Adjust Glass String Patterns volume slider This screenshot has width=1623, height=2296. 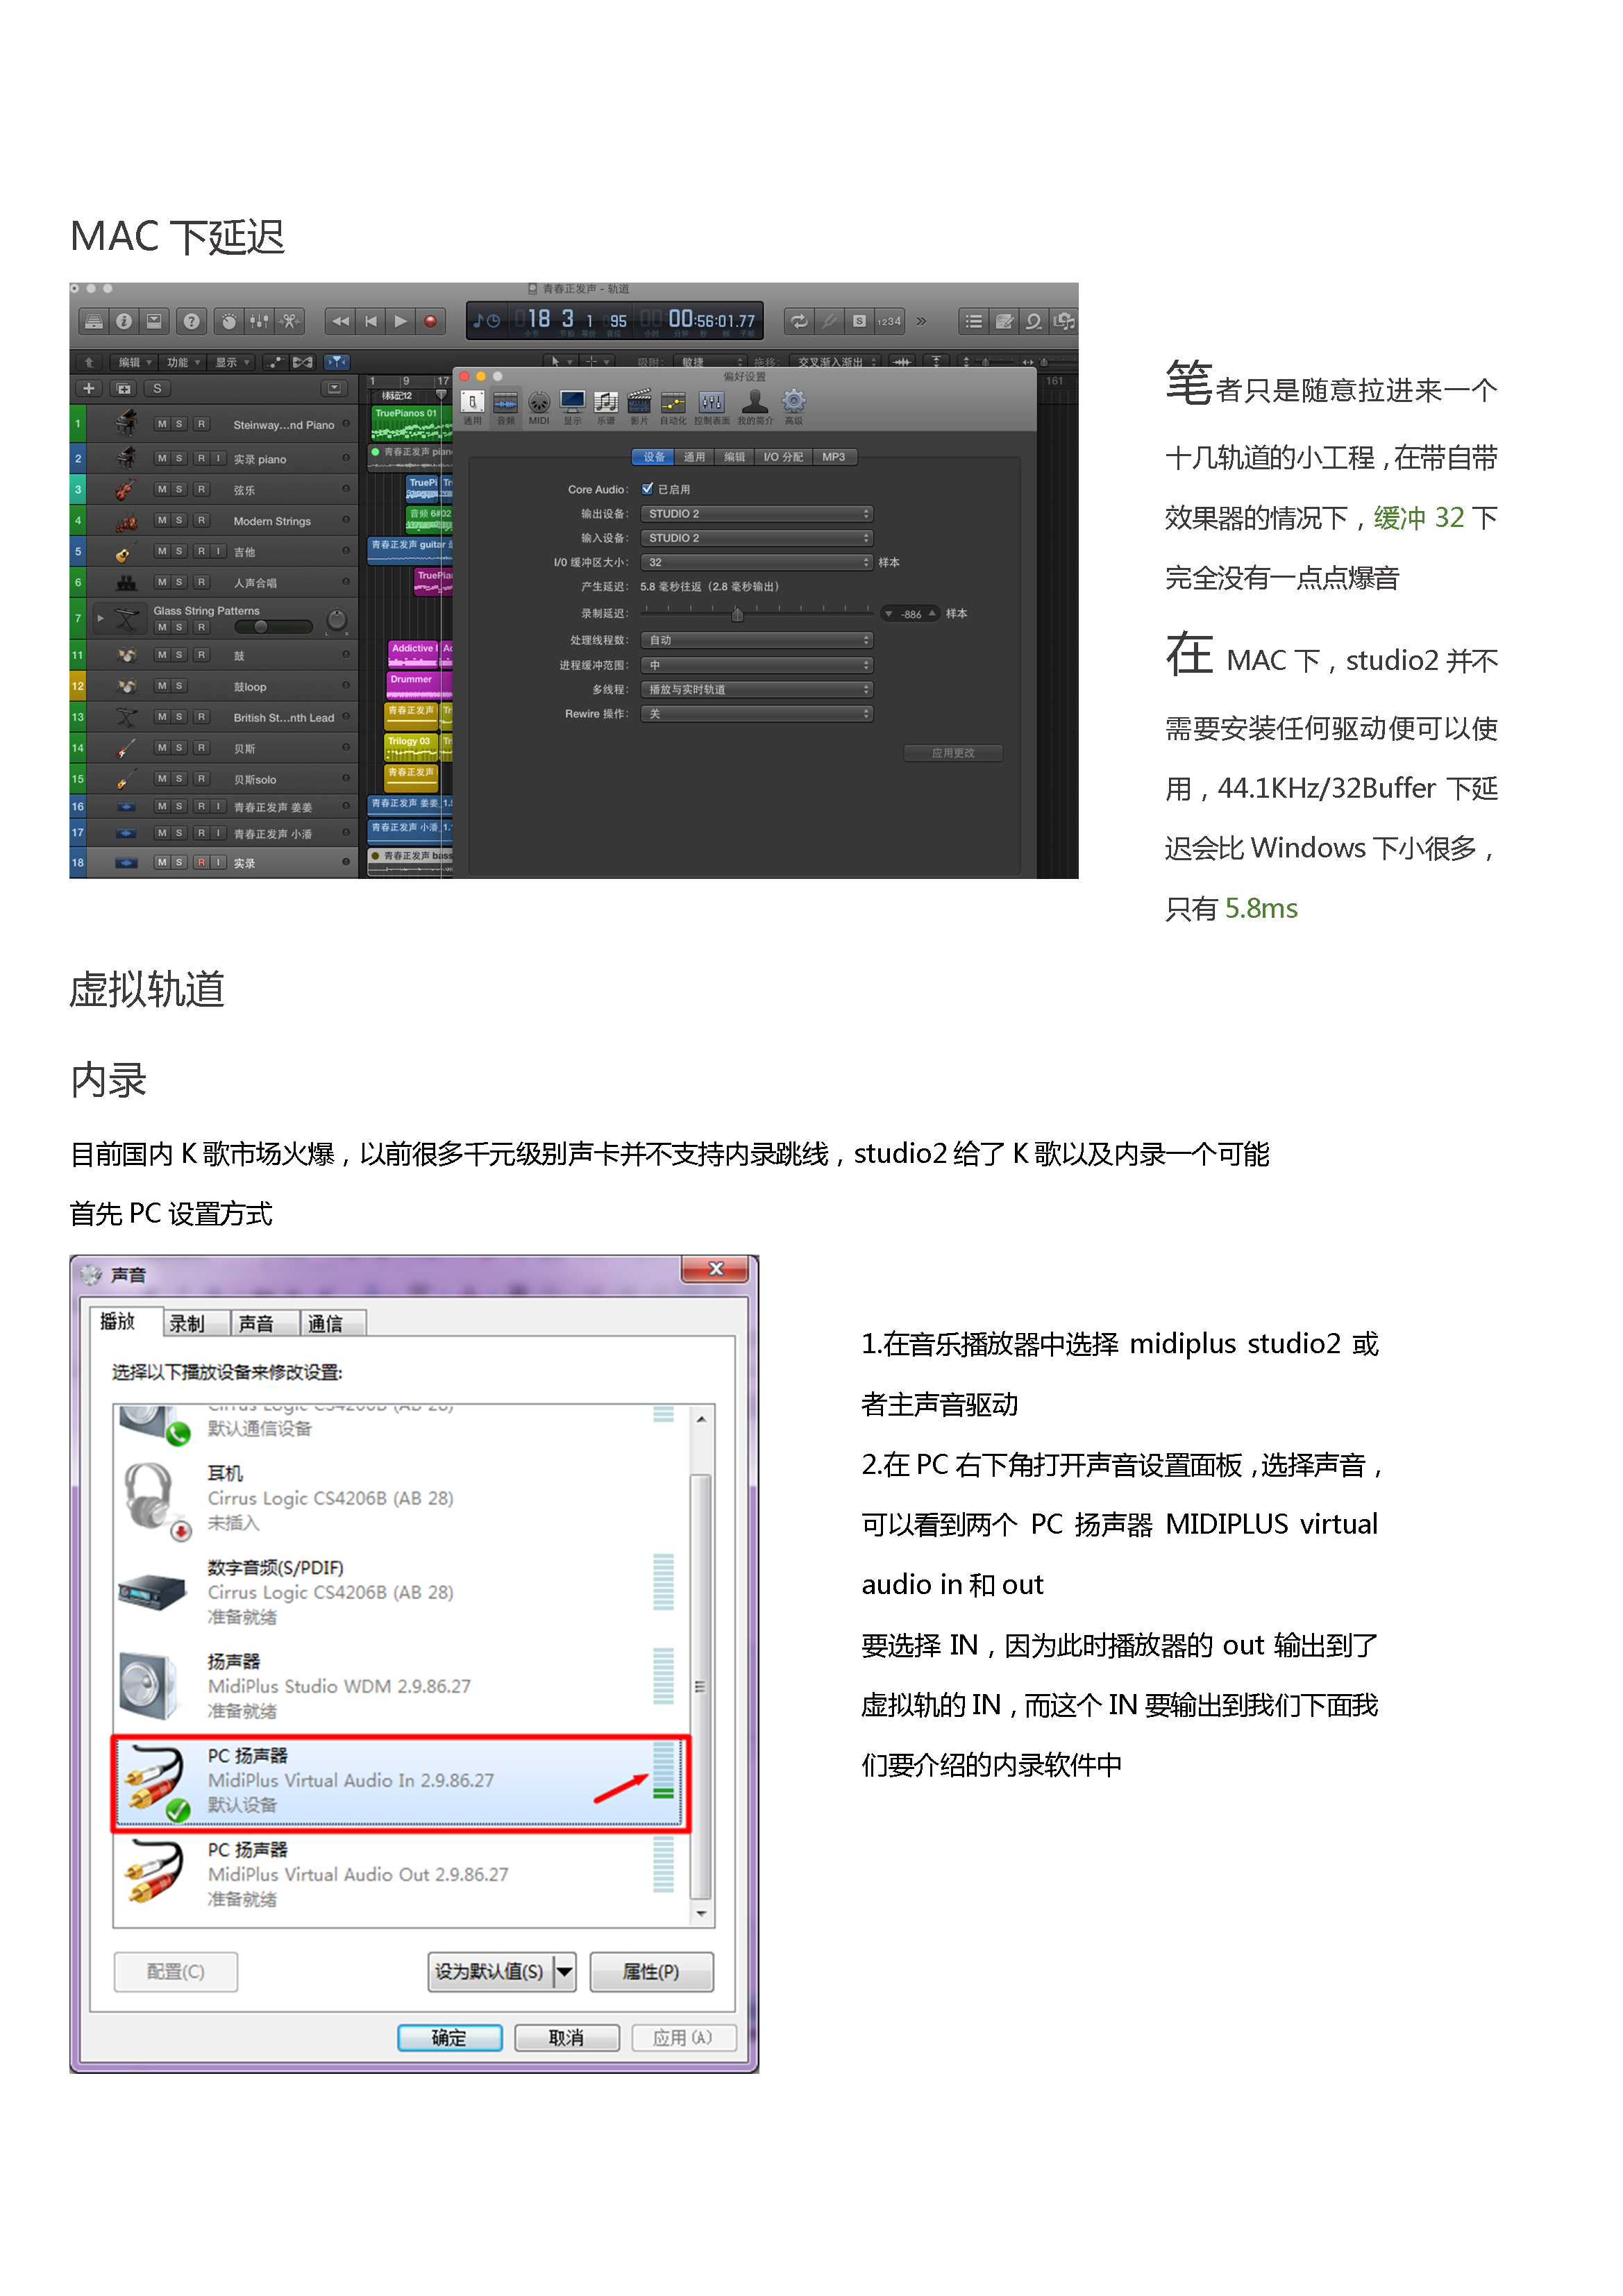(273, 627)
